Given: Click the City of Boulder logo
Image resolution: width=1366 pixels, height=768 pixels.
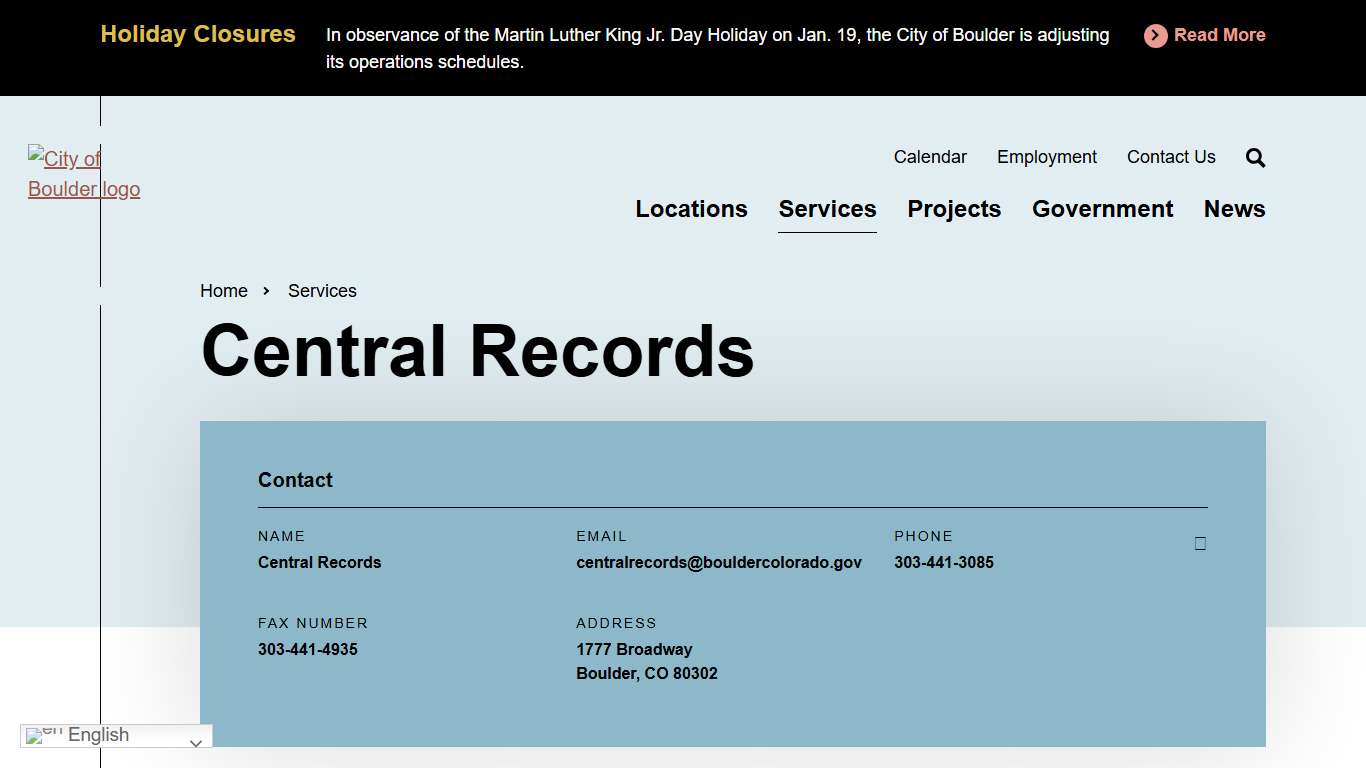Looking at the screenshot, I should 84,174.
